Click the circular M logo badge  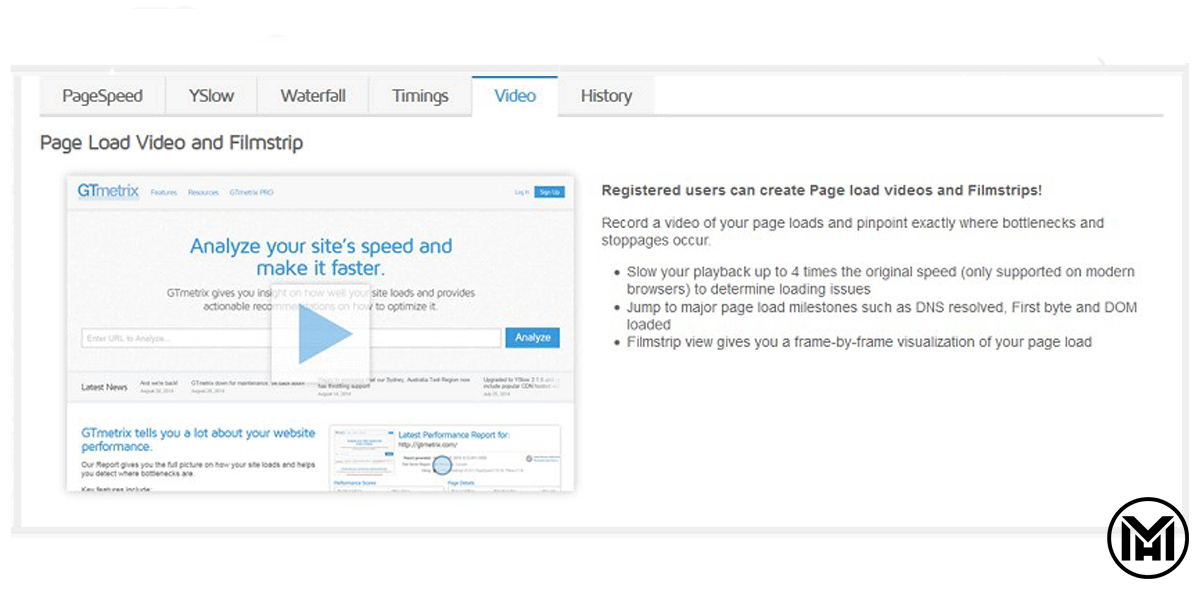(x=1148, y=538)
